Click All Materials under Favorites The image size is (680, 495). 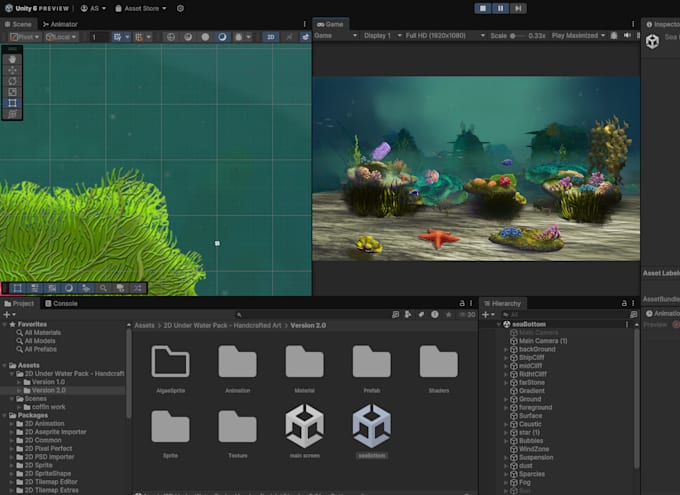tap(42, 333)
